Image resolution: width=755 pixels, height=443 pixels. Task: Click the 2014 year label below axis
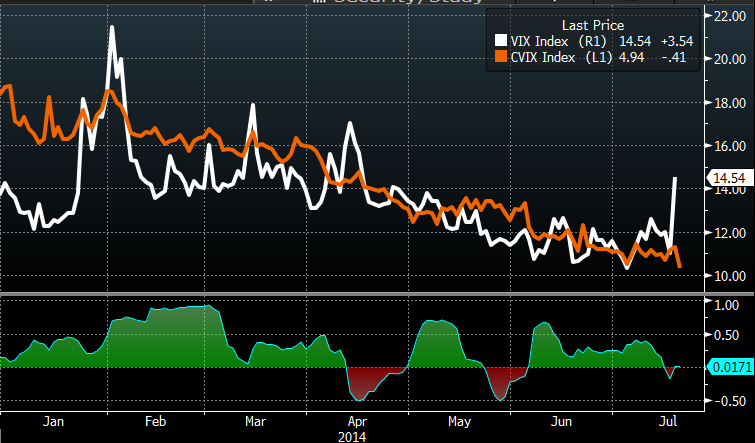349,436
